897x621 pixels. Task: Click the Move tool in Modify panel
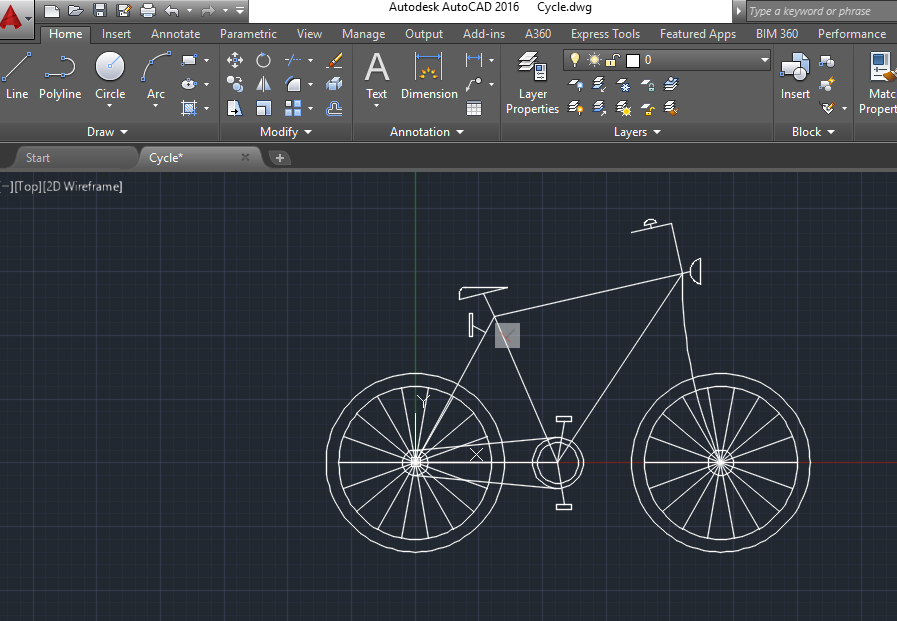235,60
